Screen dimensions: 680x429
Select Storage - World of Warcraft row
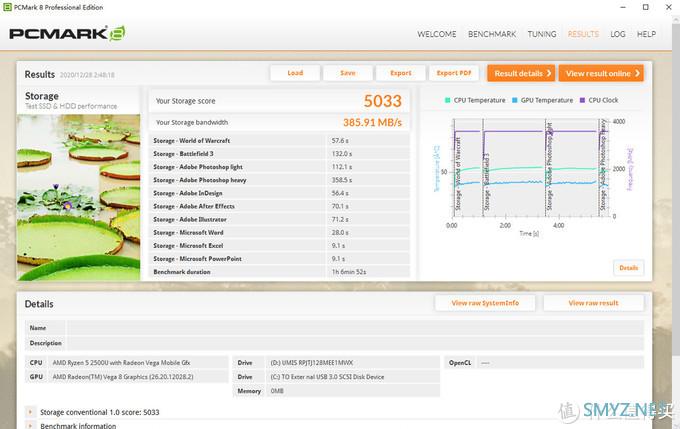point(280,141)
